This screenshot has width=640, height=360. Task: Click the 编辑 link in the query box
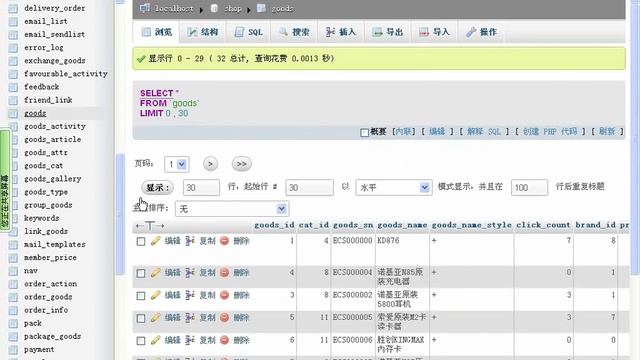click(x=437, y=131)
